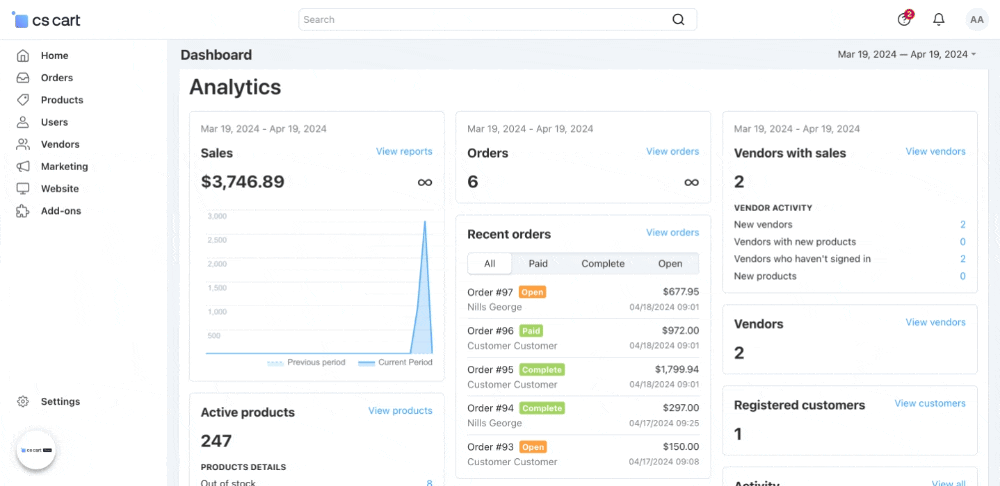Click View products link

click(400, 411)
